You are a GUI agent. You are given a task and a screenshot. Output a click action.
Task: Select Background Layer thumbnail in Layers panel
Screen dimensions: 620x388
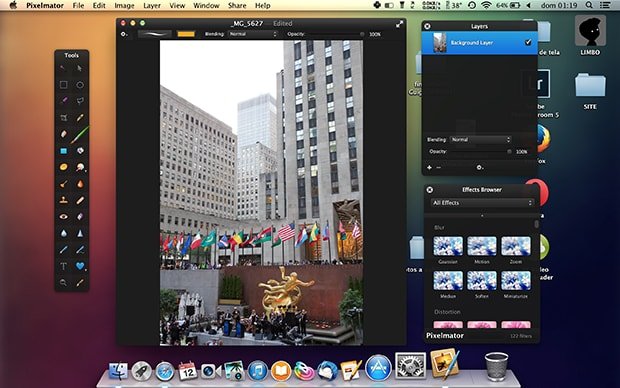pyautogui.click(x=440, y=43)
